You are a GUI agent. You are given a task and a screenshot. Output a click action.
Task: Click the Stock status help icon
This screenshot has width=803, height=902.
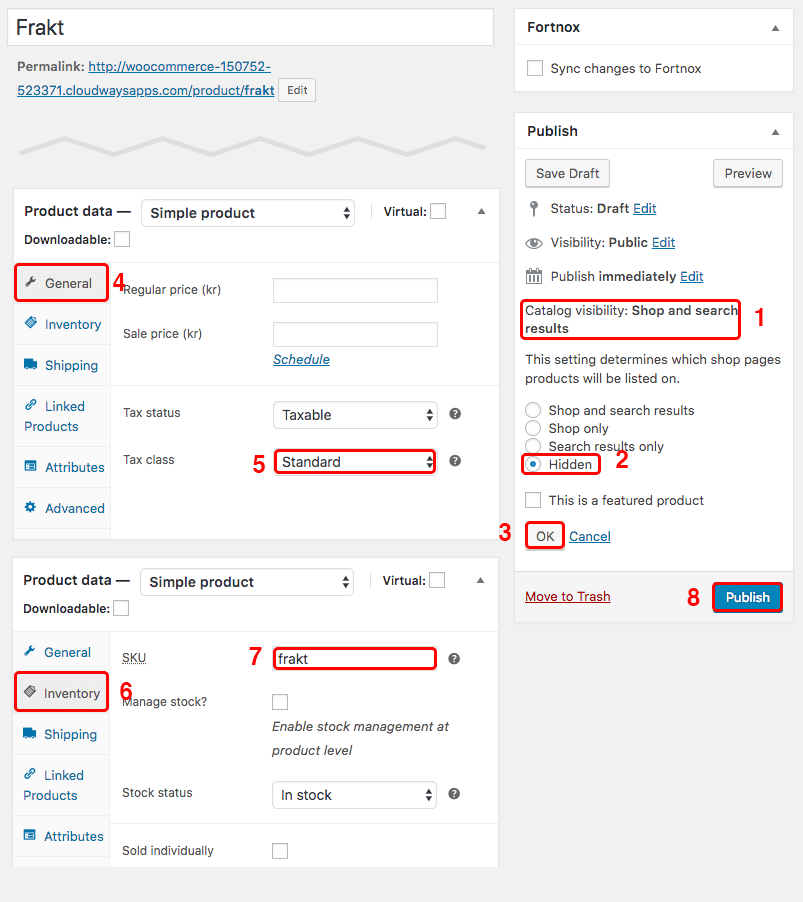coord(454,794)
